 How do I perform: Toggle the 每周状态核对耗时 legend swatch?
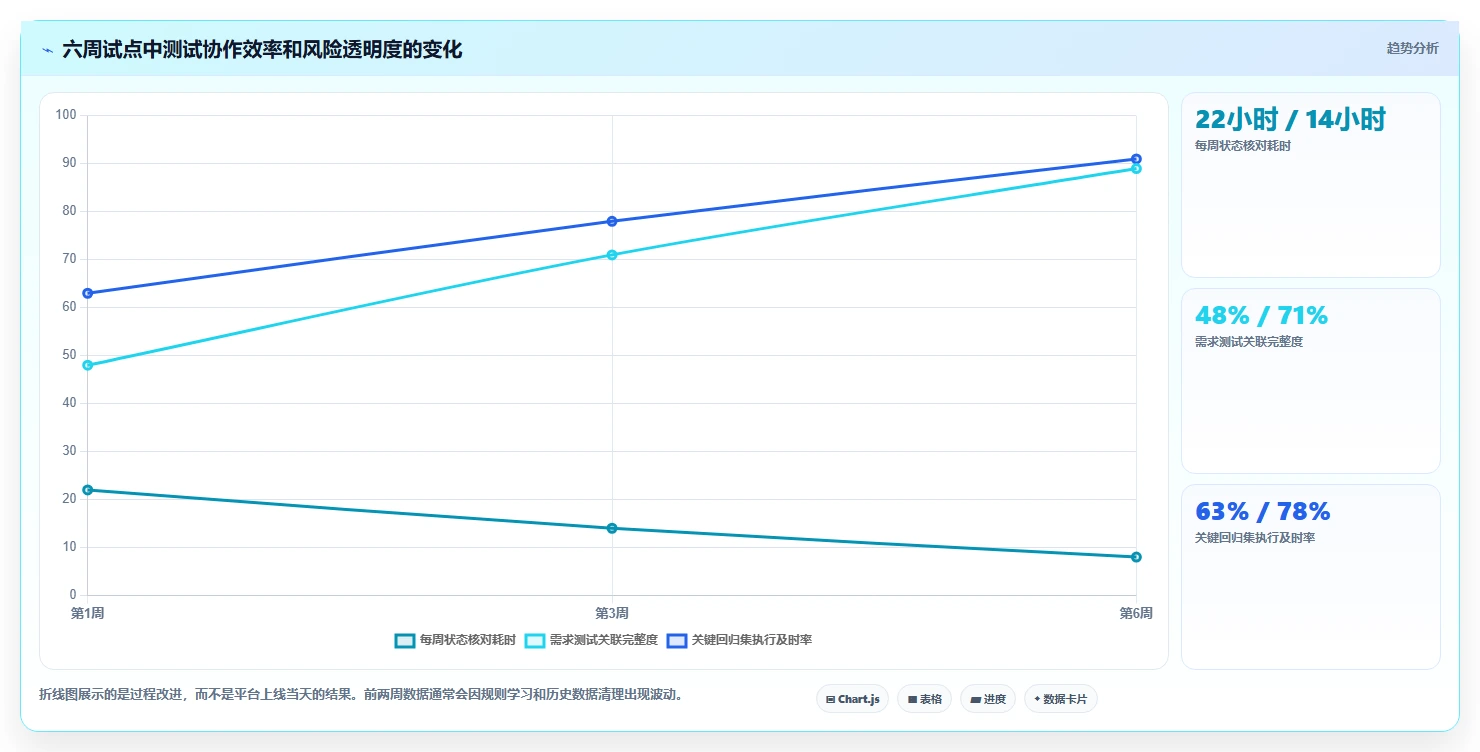tap(405, 641)
